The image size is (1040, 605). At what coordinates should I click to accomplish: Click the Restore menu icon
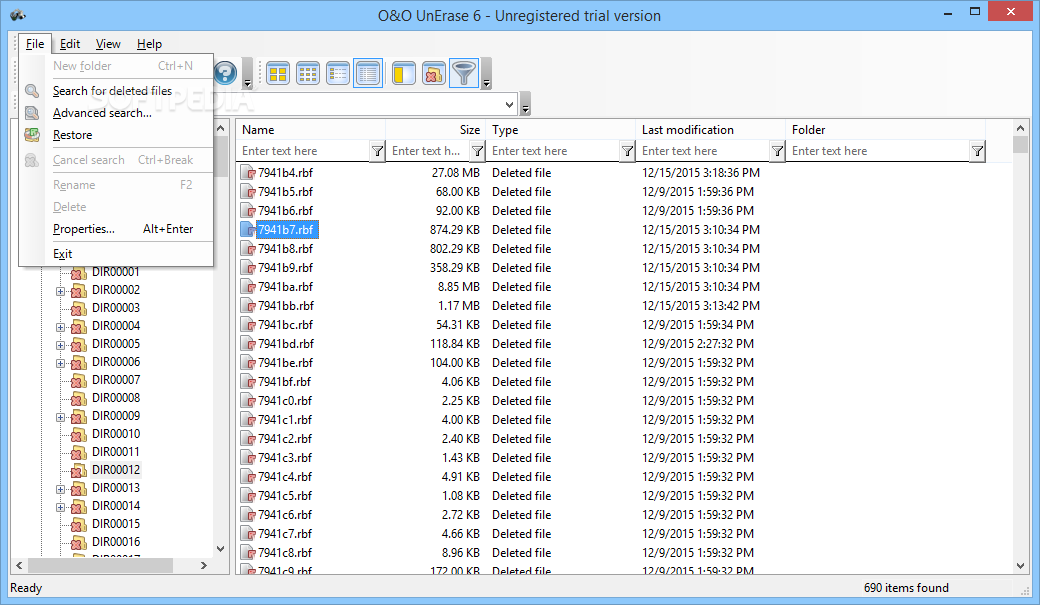32,135
